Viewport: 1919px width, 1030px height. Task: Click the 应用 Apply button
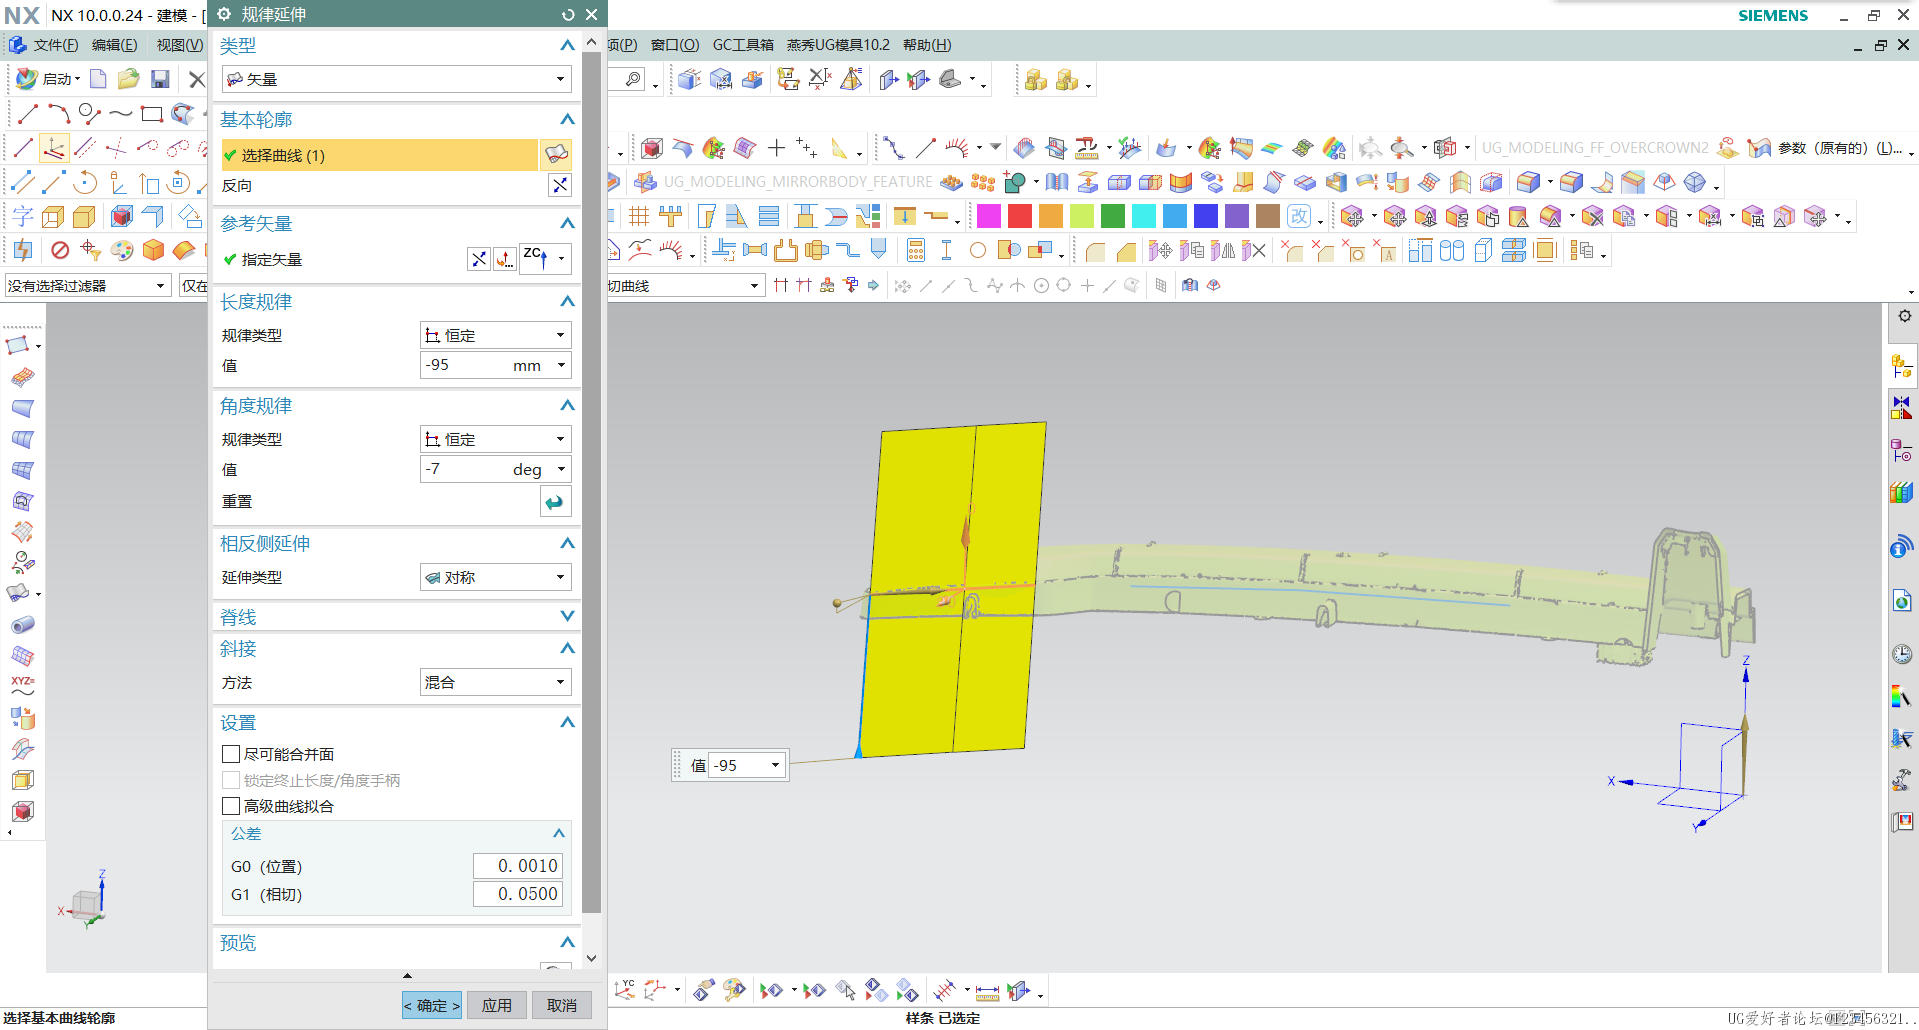(x=496, y=1005)
